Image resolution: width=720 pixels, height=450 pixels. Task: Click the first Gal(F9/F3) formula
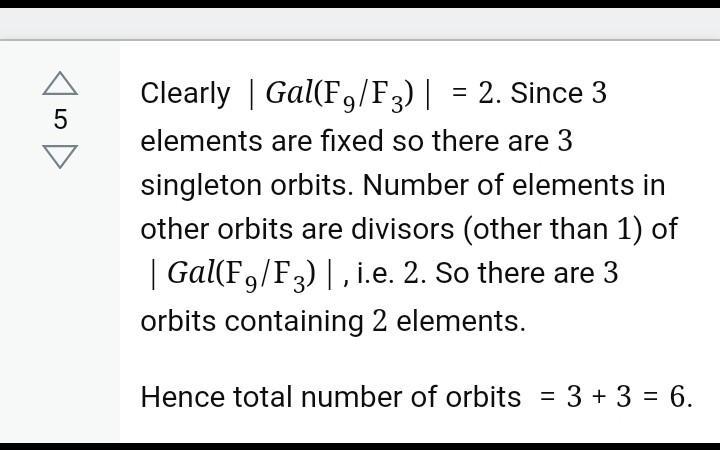[339, 95]
